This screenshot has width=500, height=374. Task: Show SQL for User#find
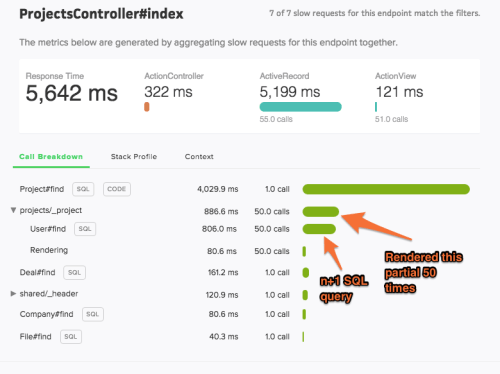tap(85, 229)
